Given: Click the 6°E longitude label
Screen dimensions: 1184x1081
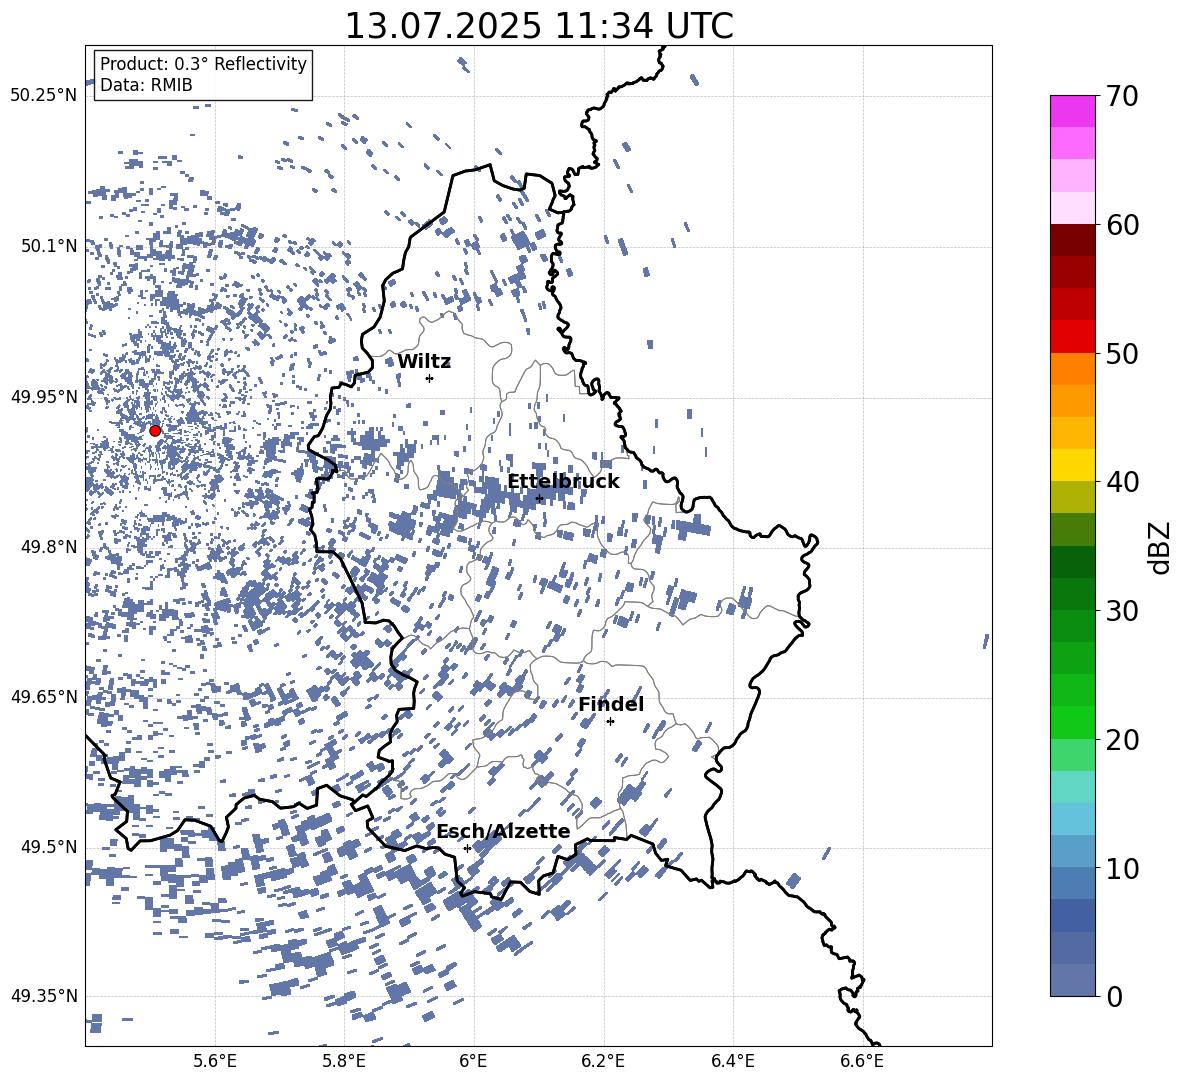Looking at the screenshot, I should tap(473, 1061).
